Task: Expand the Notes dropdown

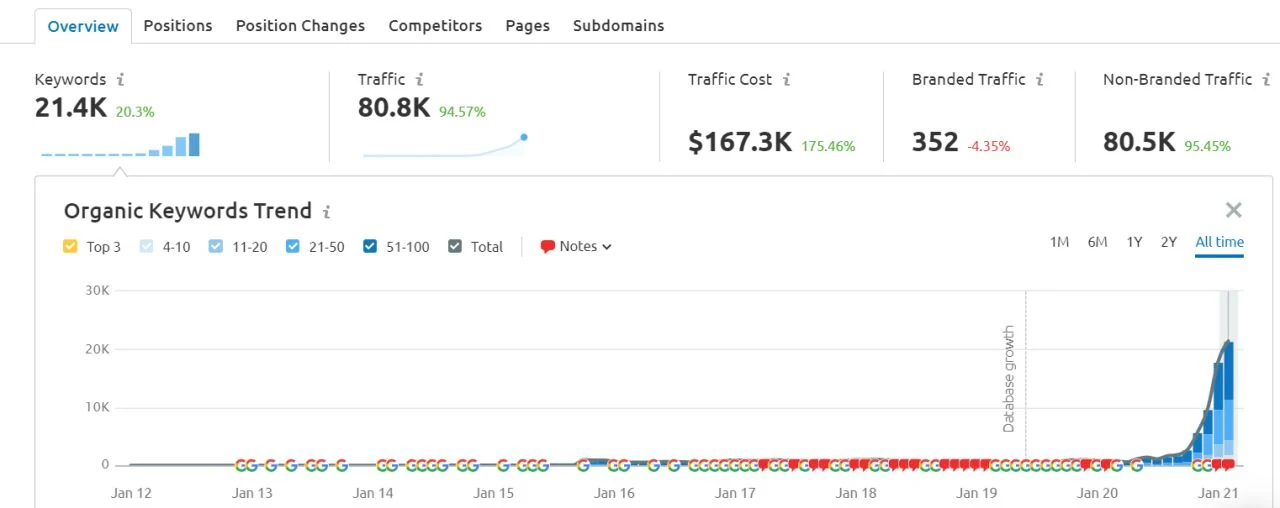Action: click(576, 246)
